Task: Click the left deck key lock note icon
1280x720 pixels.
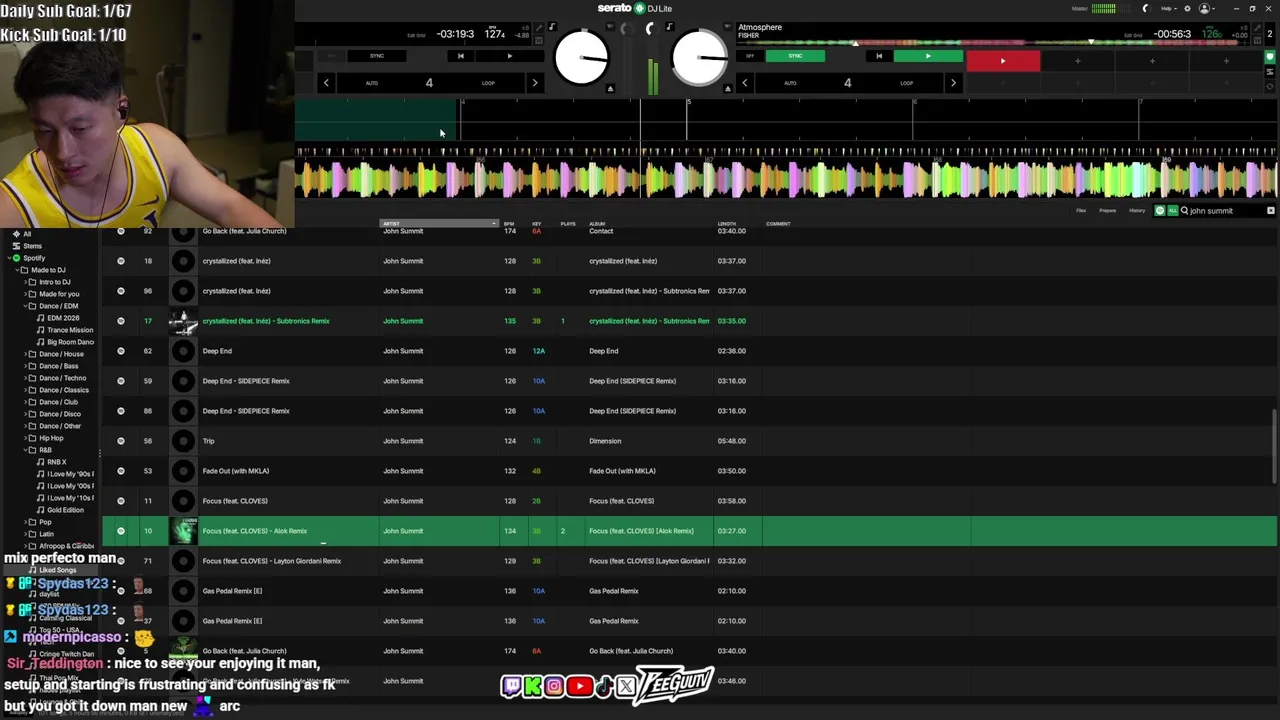Action: pyautogui.click(x=552, y=27)
